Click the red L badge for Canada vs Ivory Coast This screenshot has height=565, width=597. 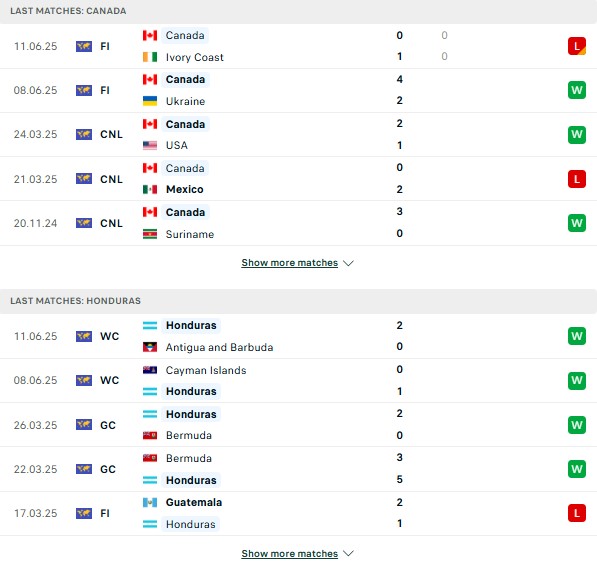coord(576,46)
